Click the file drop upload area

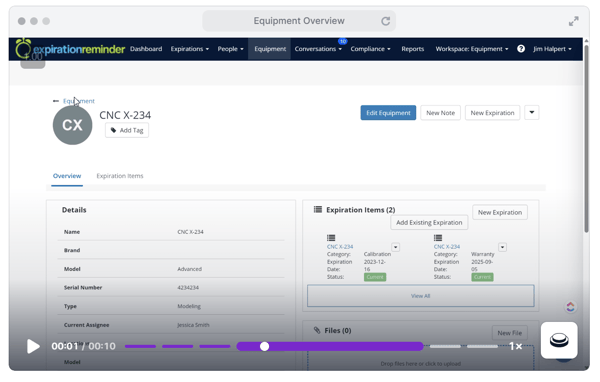[x=421, y=358]
